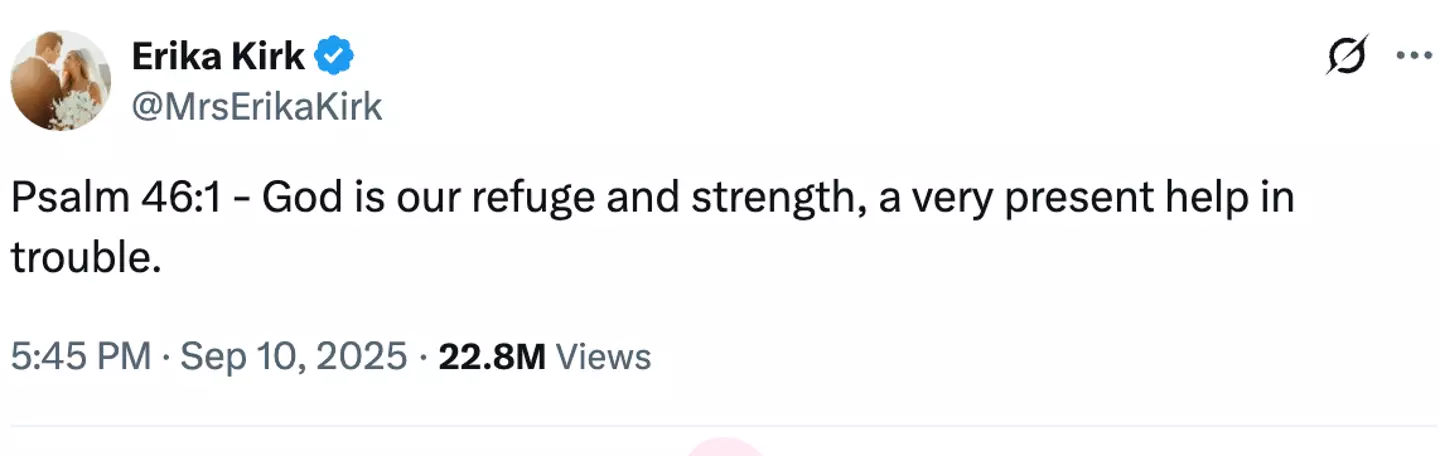1440x456 pixels.
Task: Open the Grok slashed-circle icon
Action: click(1346, 58)
